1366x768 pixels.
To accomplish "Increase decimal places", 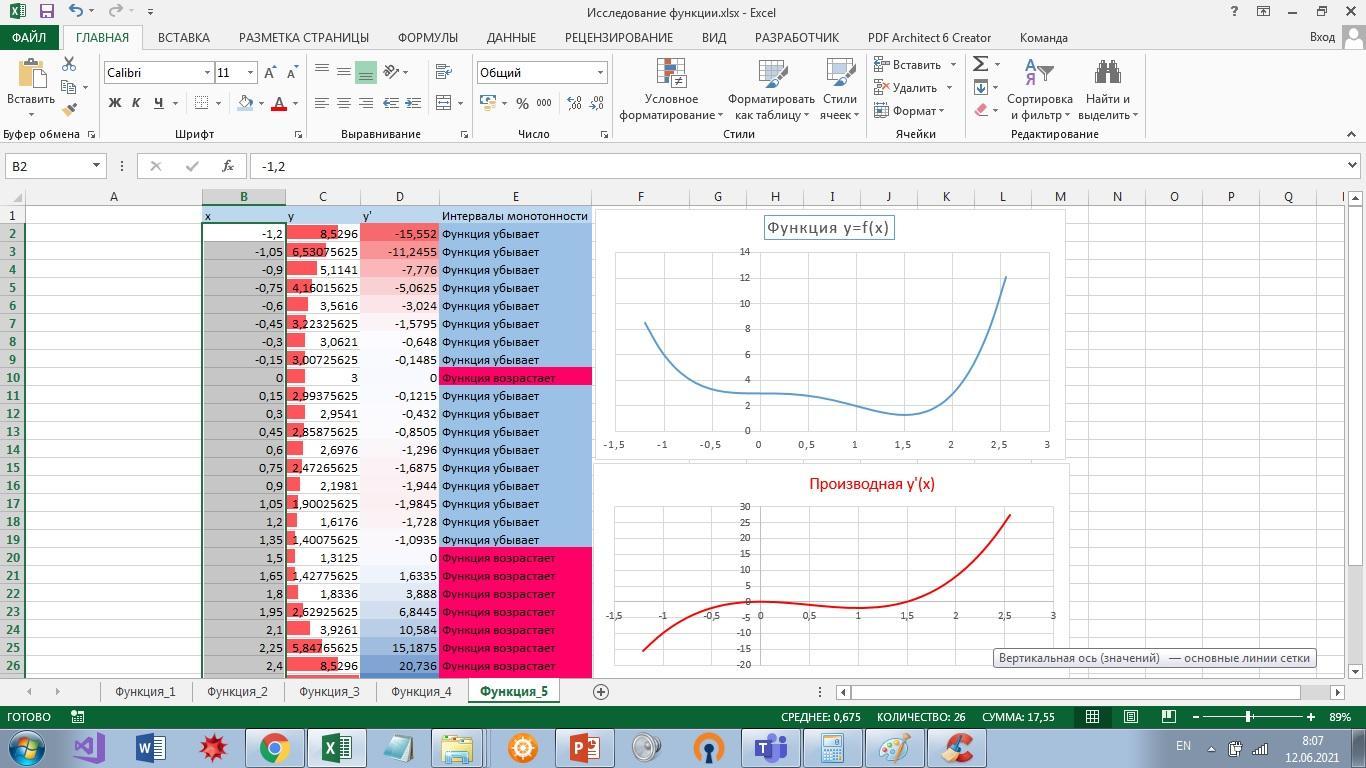I will (575, 103).
